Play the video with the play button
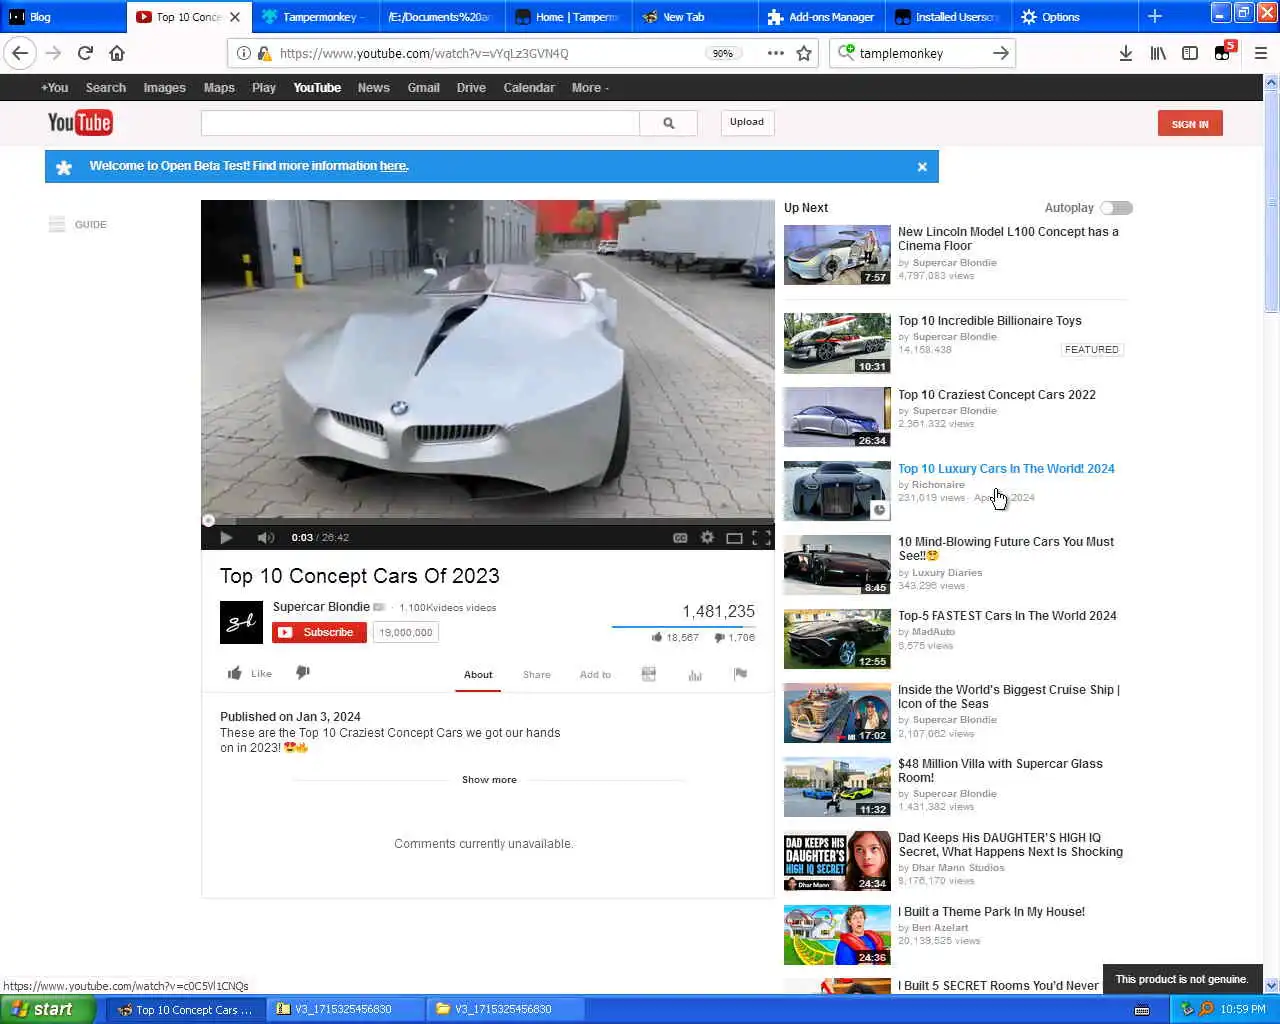Viewport: 1280px width, 1024px height. coord(226,538)
